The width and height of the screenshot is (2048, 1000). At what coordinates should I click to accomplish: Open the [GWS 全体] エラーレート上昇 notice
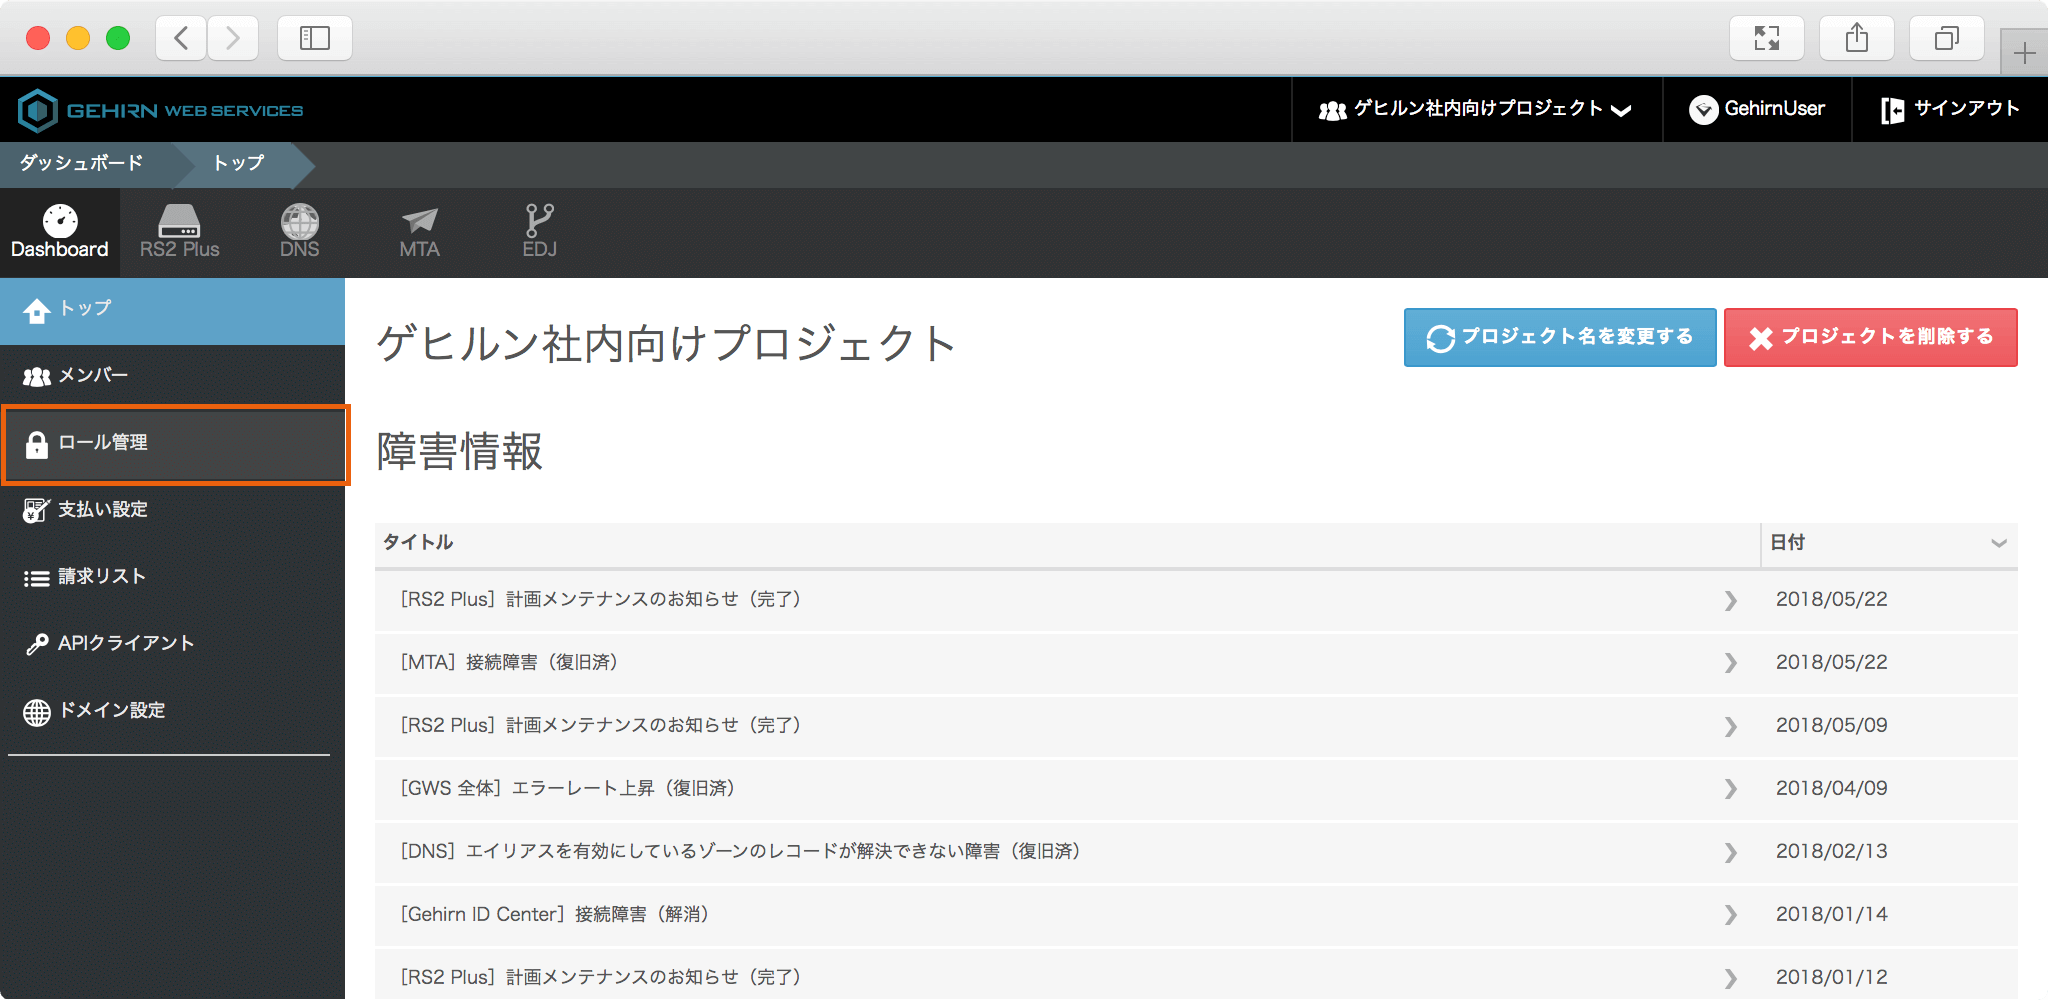(568, 789)
